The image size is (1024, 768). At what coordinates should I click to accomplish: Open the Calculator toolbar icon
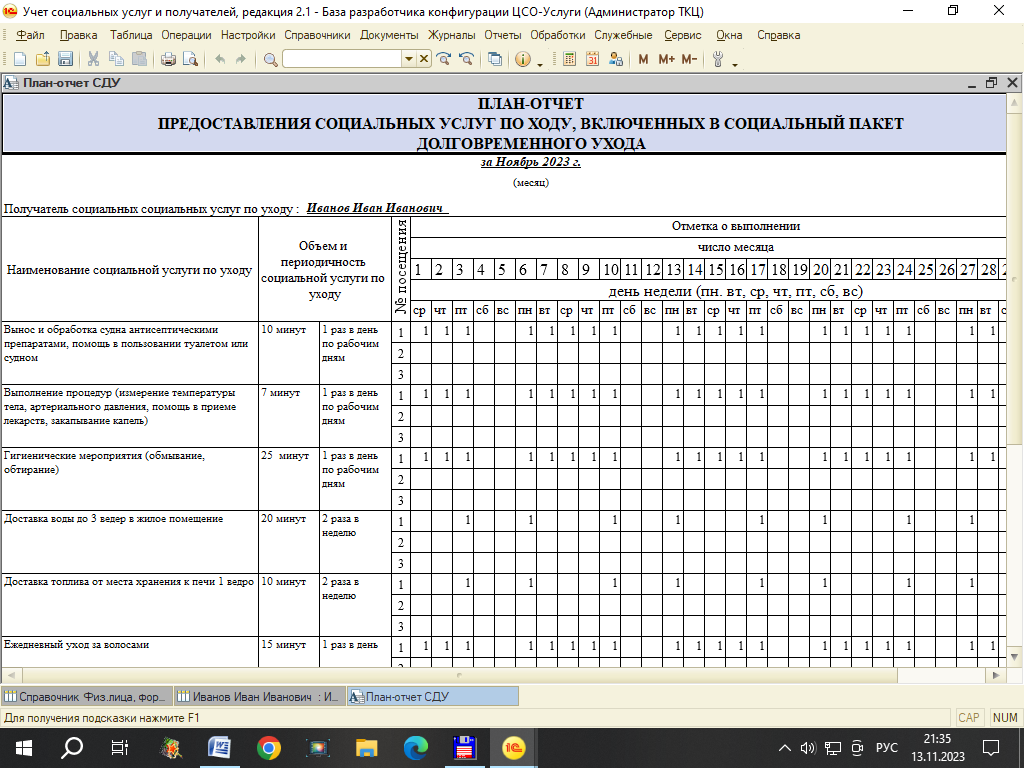[x=569, y=59]
